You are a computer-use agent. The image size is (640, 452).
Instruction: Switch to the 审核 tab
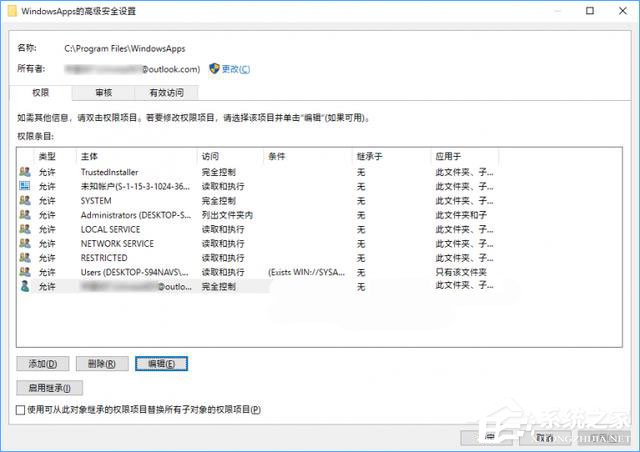click(104, 93)
